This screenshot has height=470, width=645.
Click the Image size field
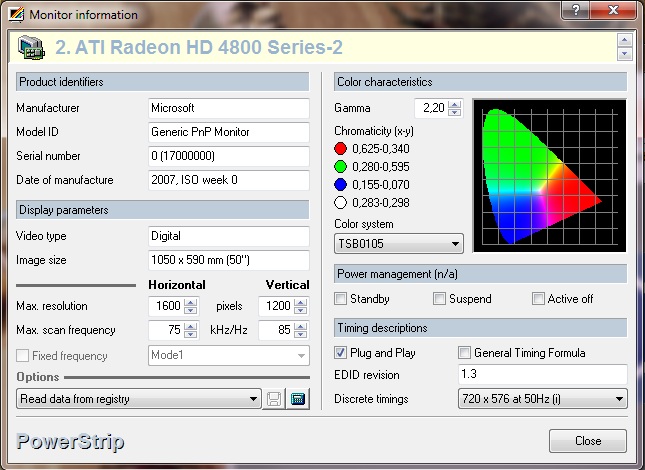pyautogui.click(x=229, y=260)
